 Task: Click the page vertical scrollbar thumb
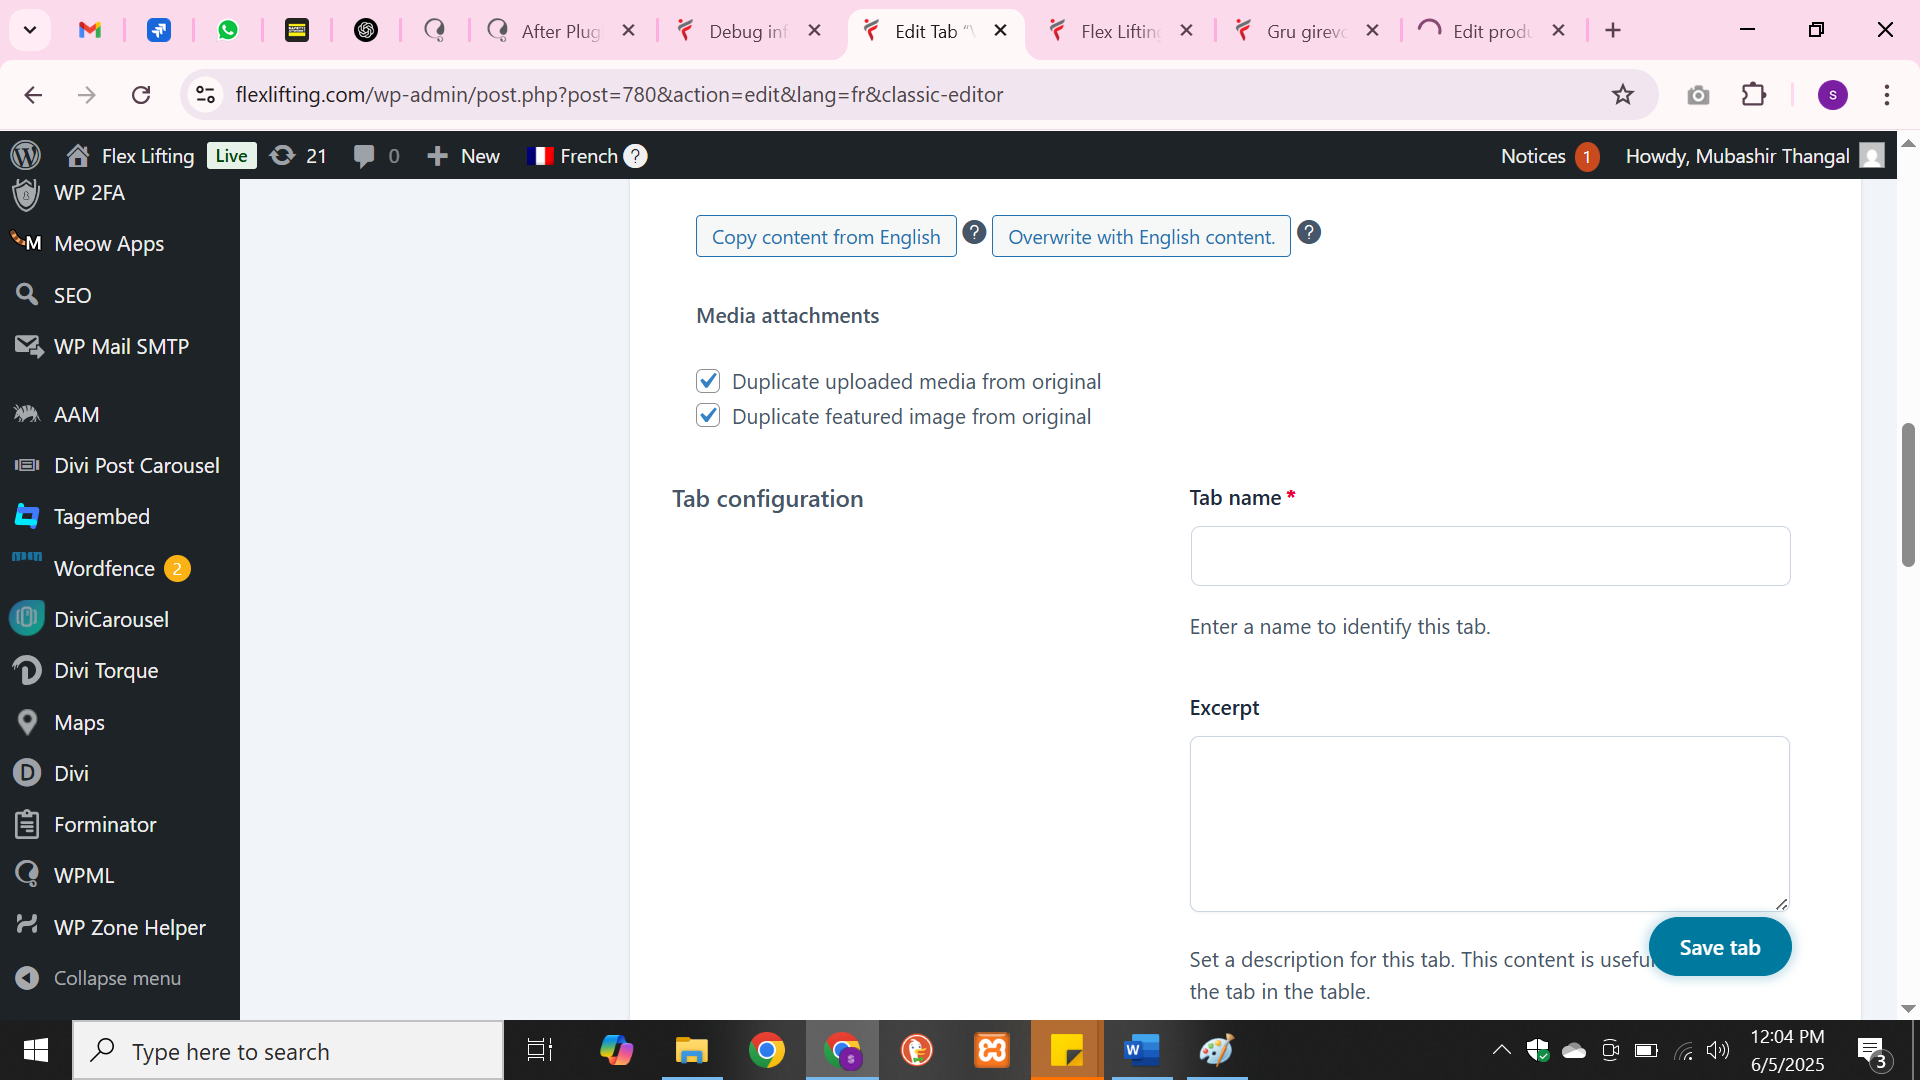(x=1908, y=495)
